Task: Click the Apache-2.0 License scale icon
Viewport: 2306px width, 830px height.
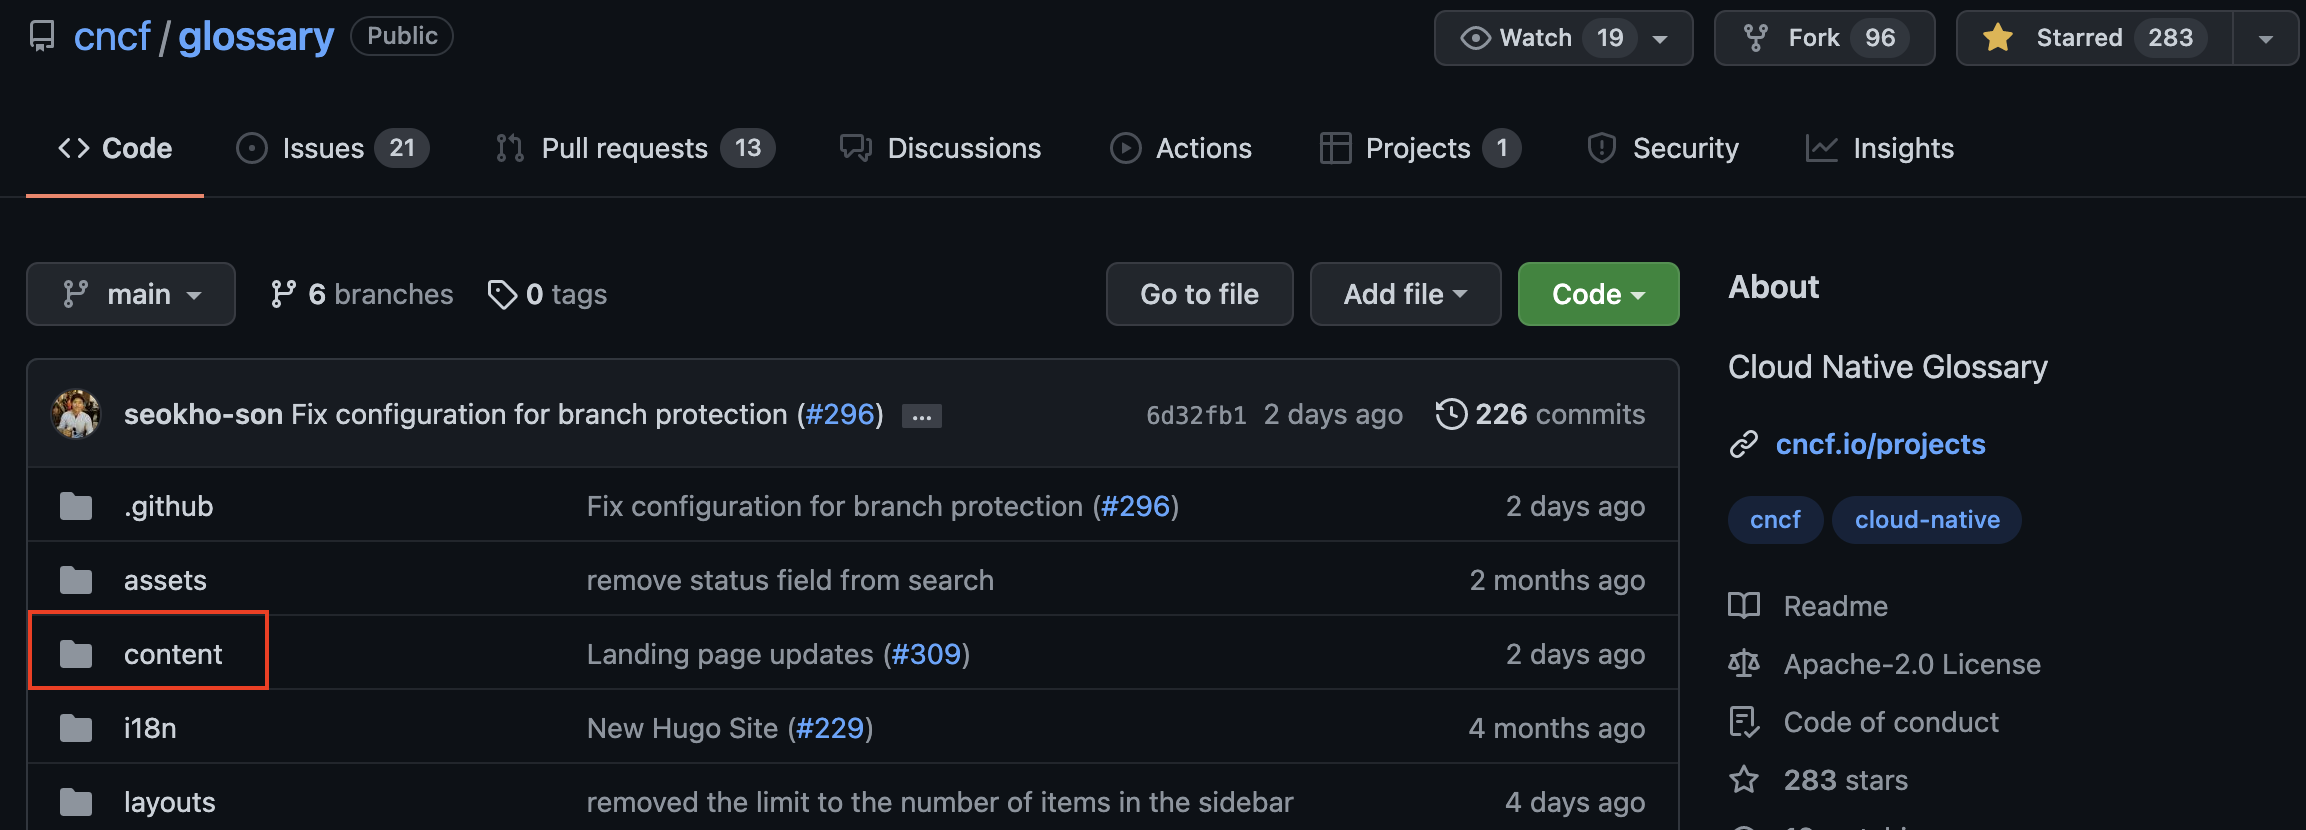Action: click(1744, 664)
